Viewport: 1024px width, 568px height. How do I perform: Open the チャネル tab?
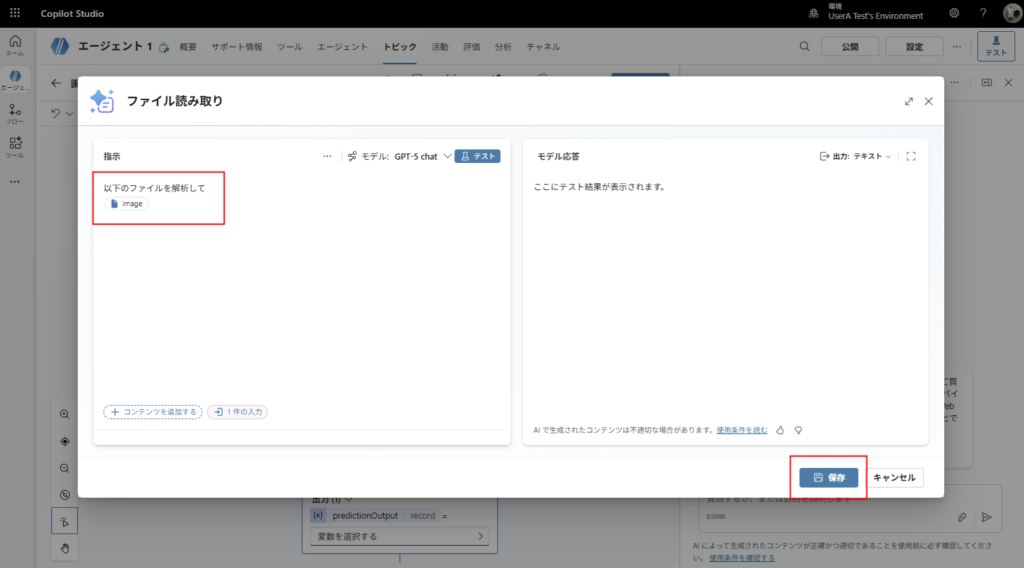point(543,46)
